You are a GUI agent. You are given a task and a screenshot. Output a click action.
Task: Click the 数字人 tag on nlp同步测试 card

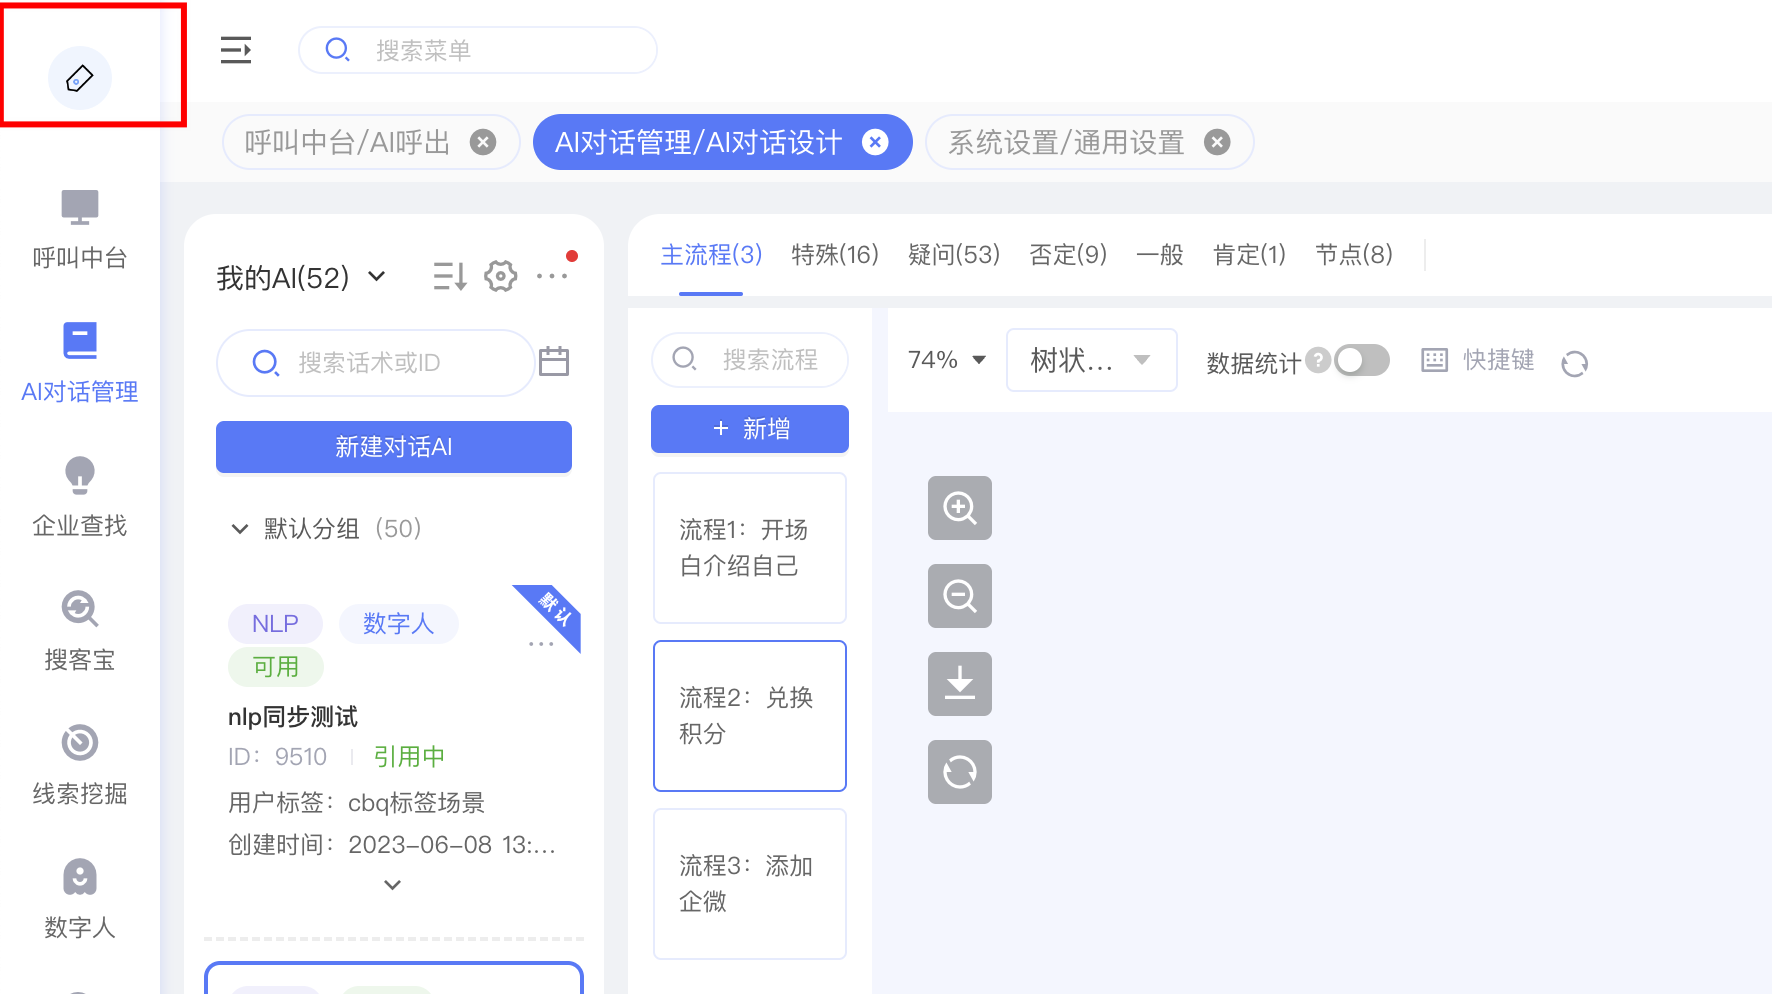[x=398, y=624]
